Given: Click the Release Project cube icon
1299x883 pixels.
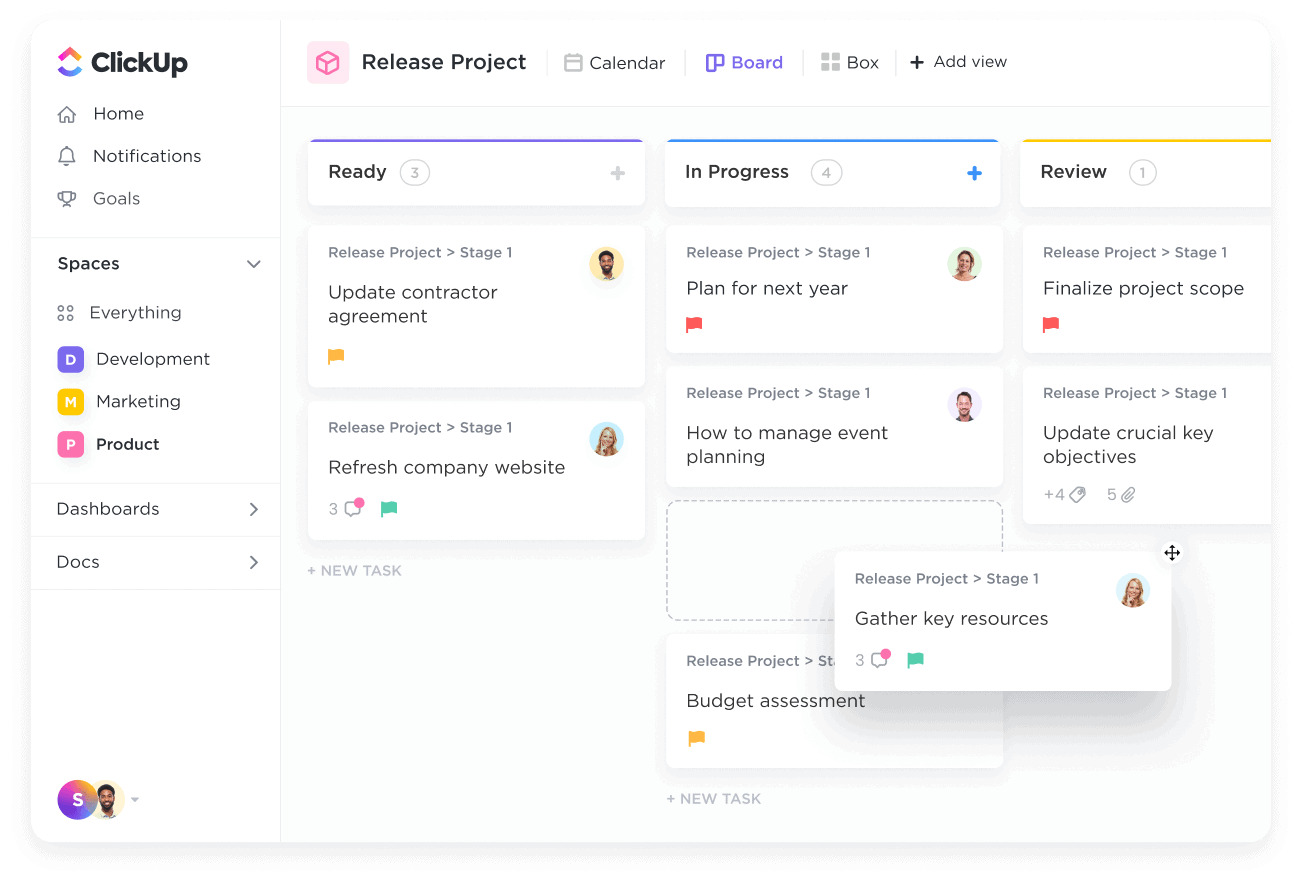Looking at the screenshot, I should pyautogui.click(x=327, y=62).
